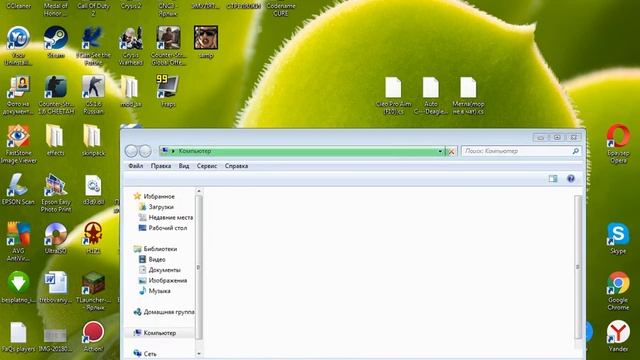The height and width of the screenshot is (360, 640).
Task: Select the EPSON Scan shortcut
Action: point(18,189)
